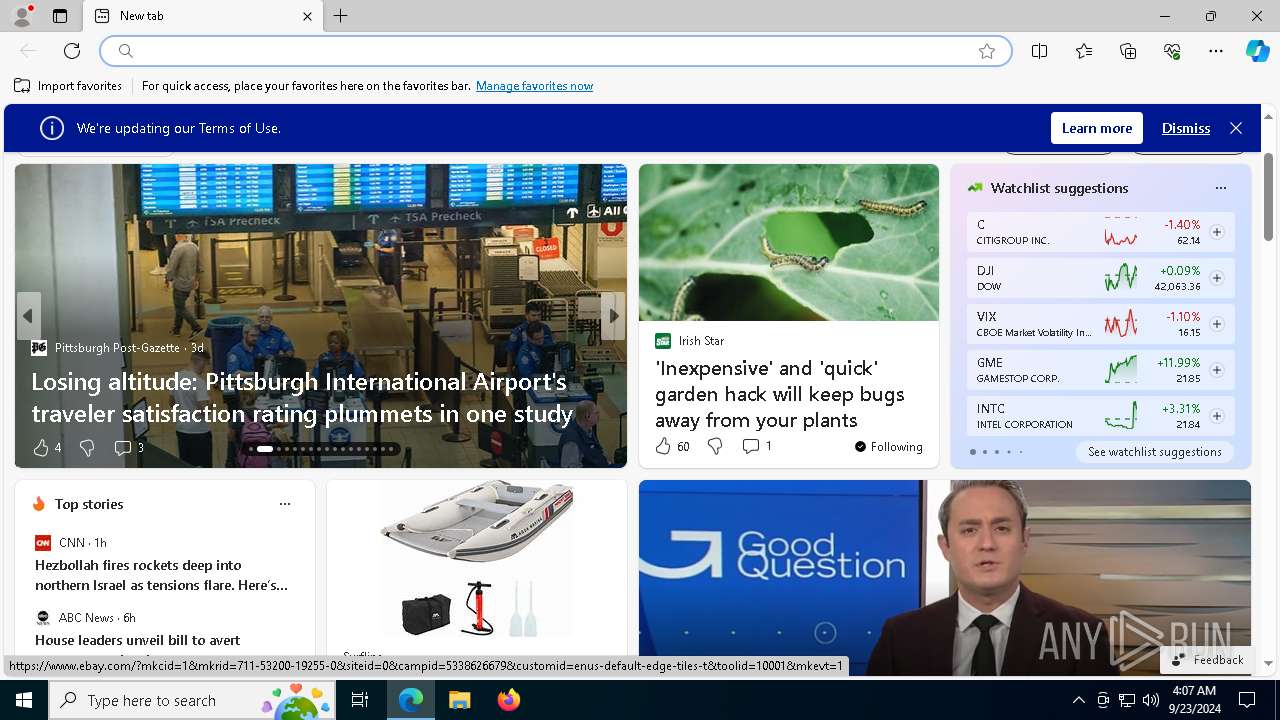Add Citigroup to watchlist

pos(1217,232)
